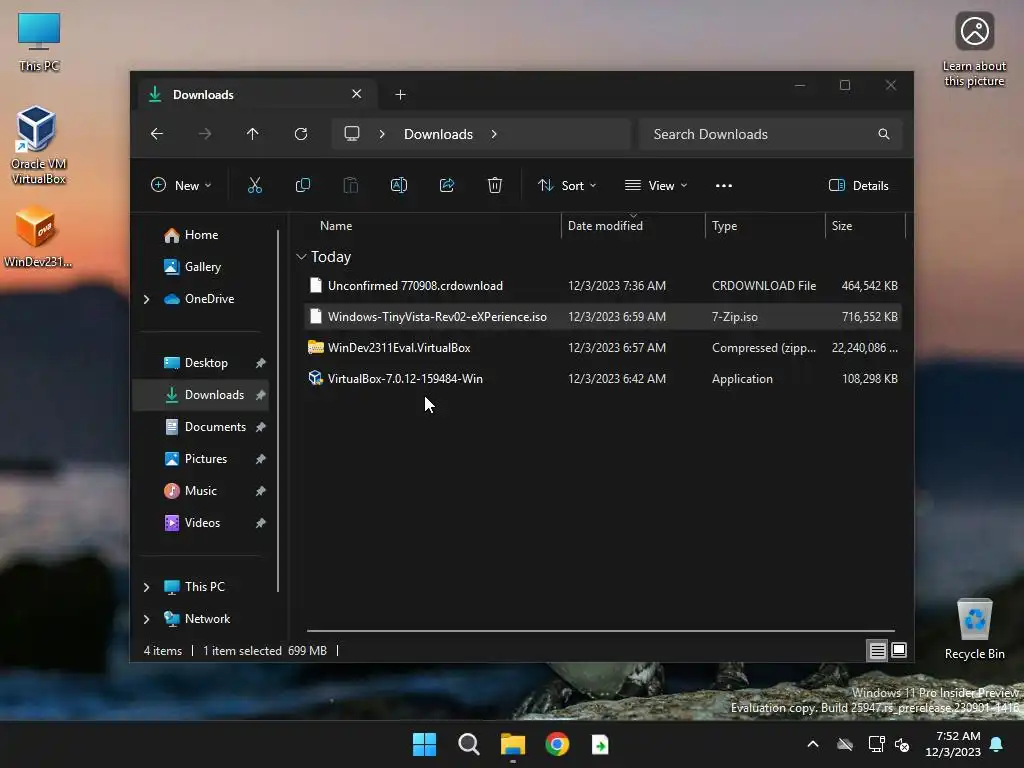
Task: Refresh the Downloads folder
Action: 301,134
